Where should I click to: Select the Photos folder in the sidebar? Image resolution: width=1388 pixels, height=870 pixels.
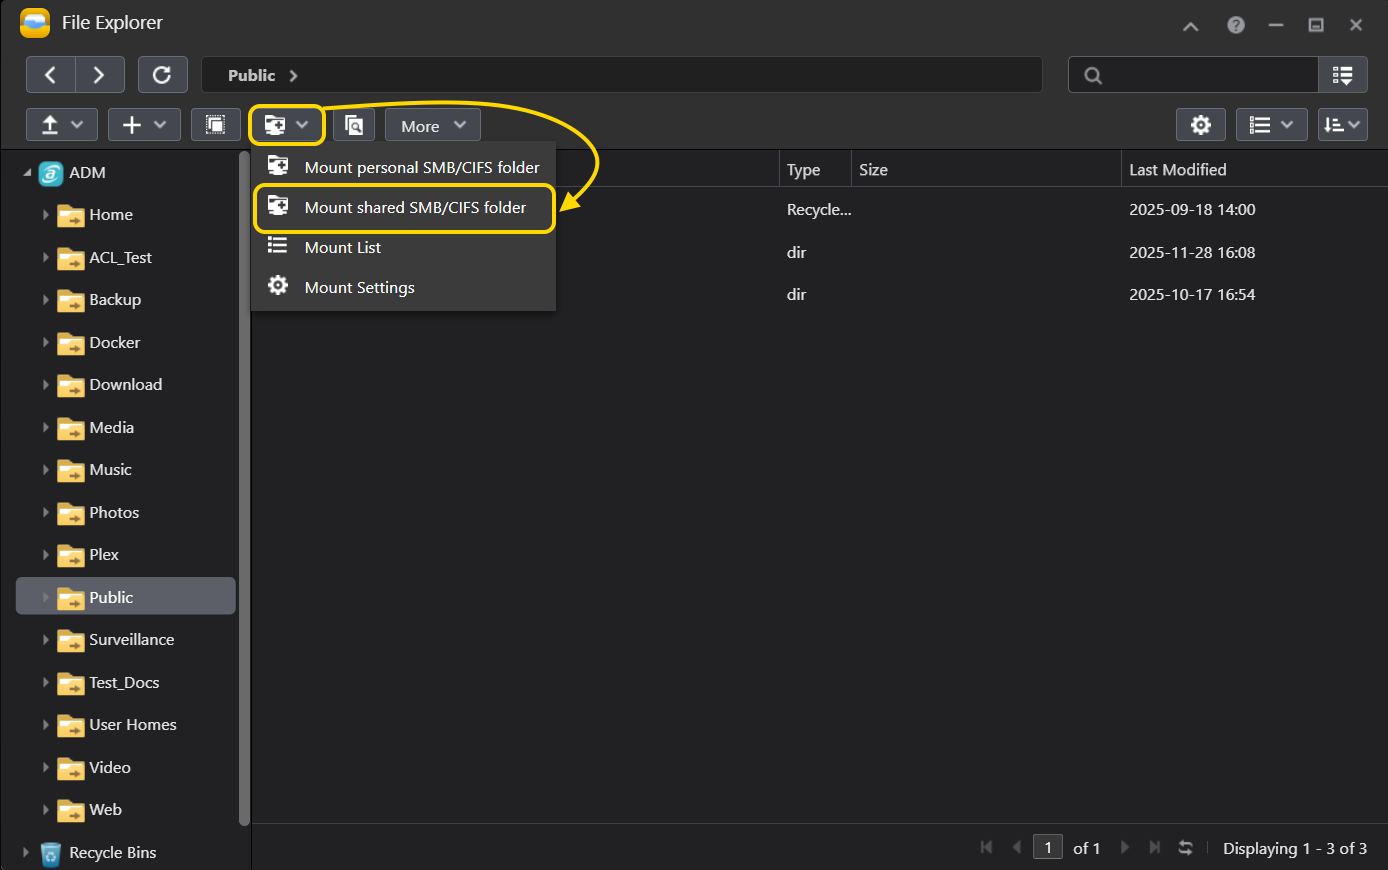tap(114, 512)
